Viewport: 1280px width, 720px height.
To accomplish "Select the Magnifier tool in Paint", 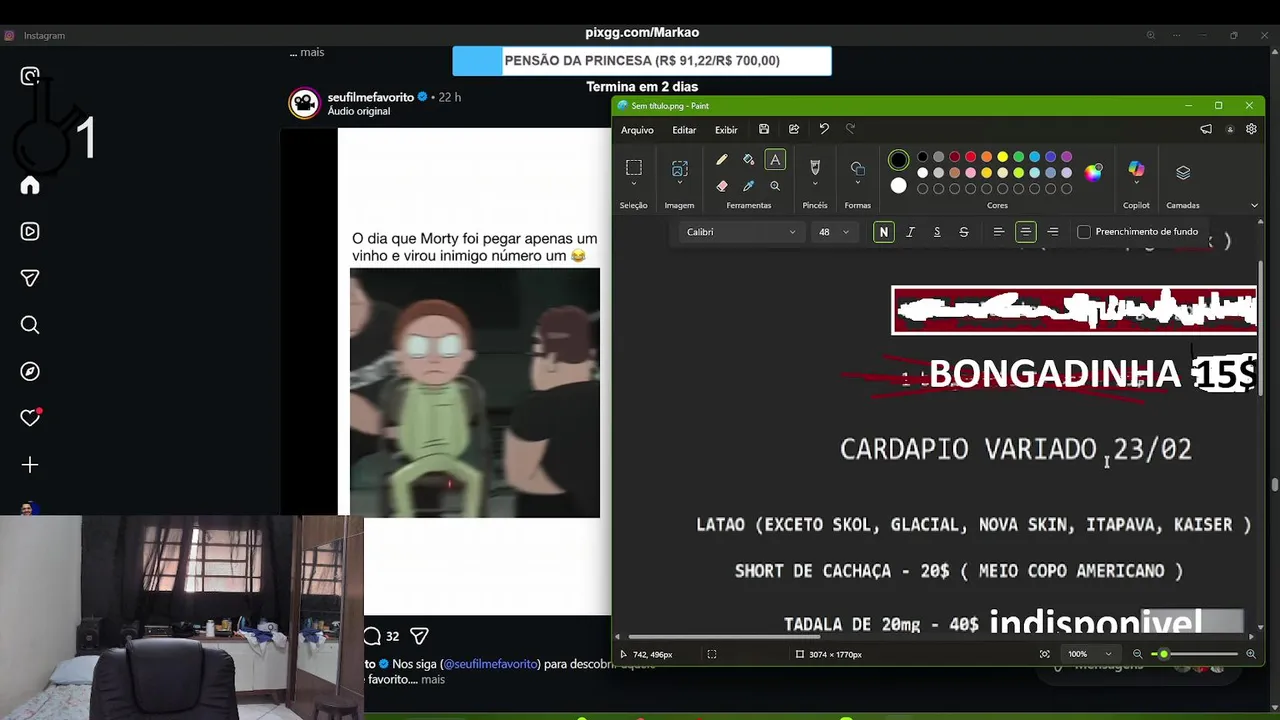I will (x=775, y=186).
